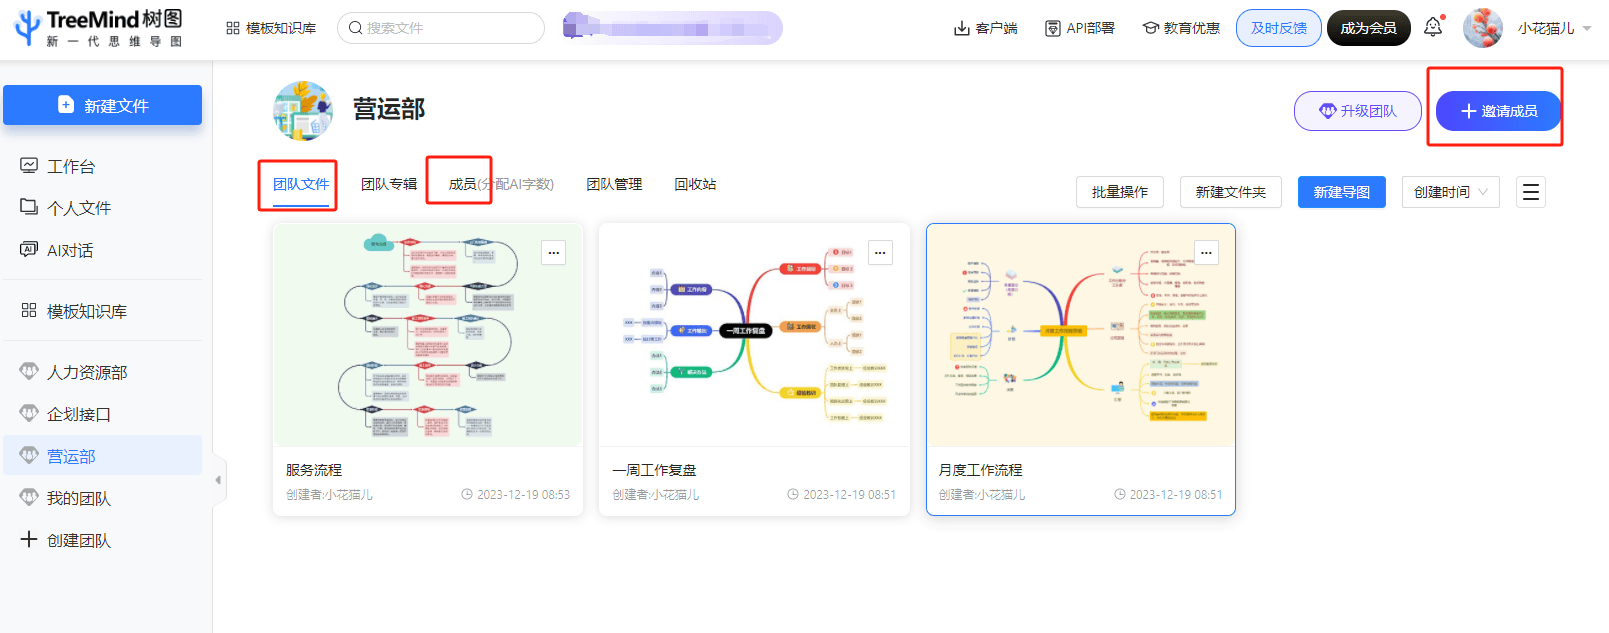Click 创建团队 plus icon in sidebar

point(29,539)
